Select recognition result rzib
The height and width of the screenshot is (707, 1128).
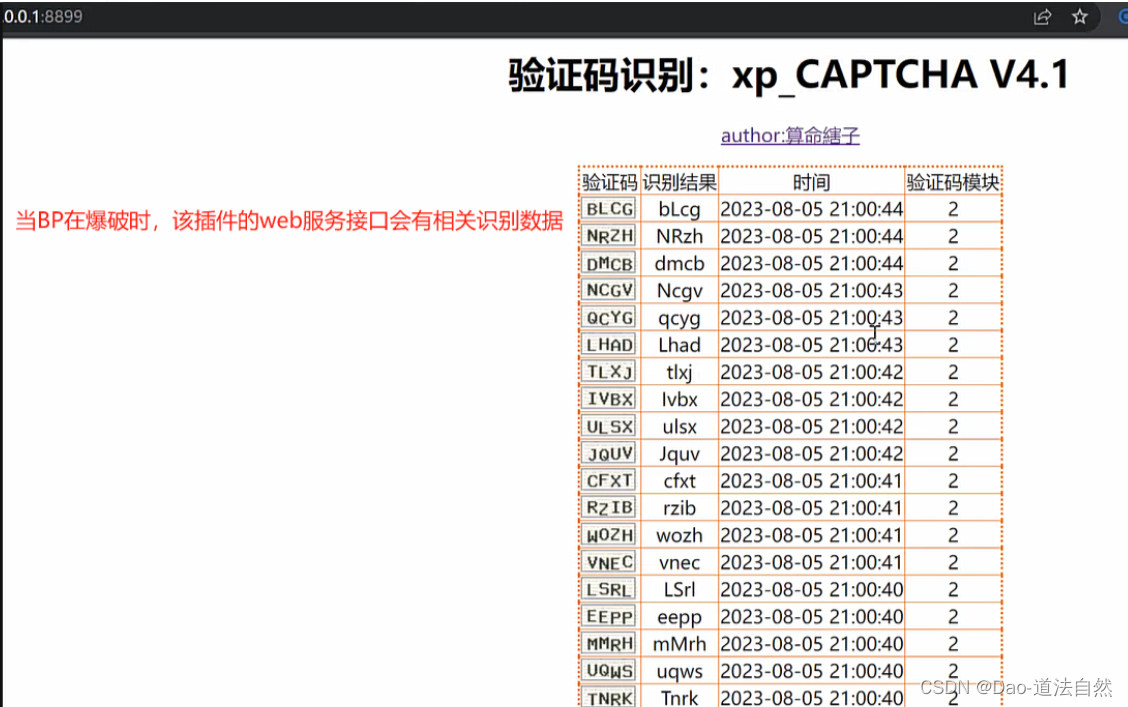(x=679, y=508)
